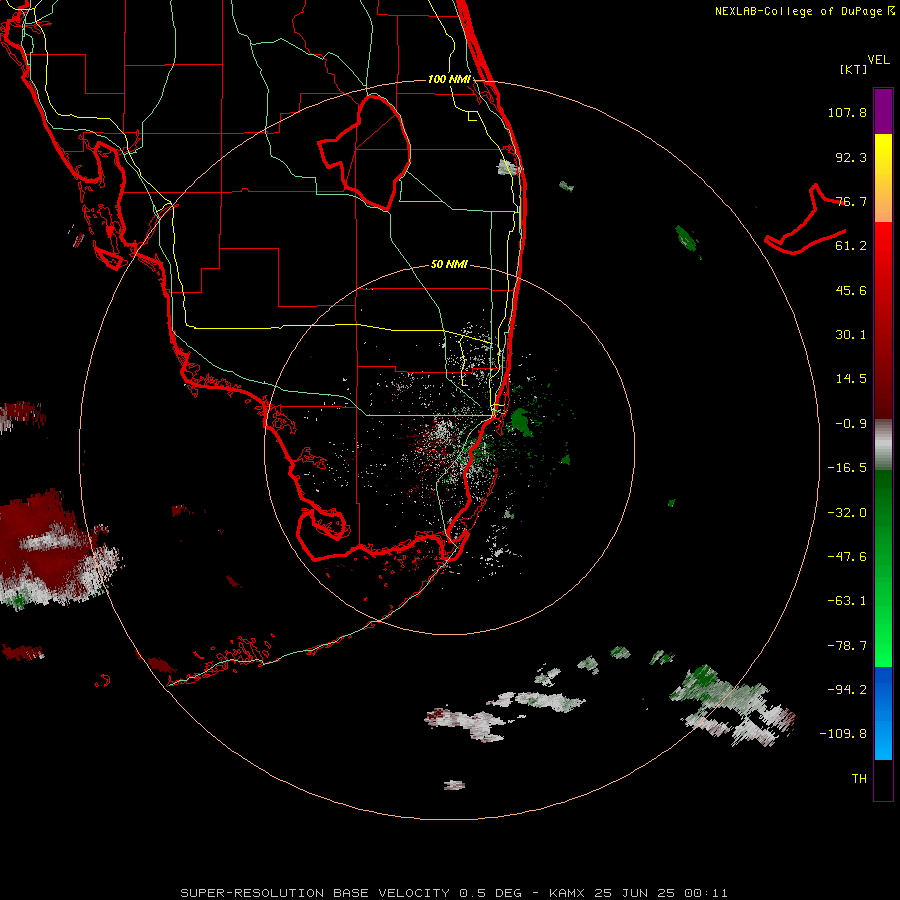Click the 45.6 velocity scale value
Viewport: 900px width, 900px height.
coord(851,290)
